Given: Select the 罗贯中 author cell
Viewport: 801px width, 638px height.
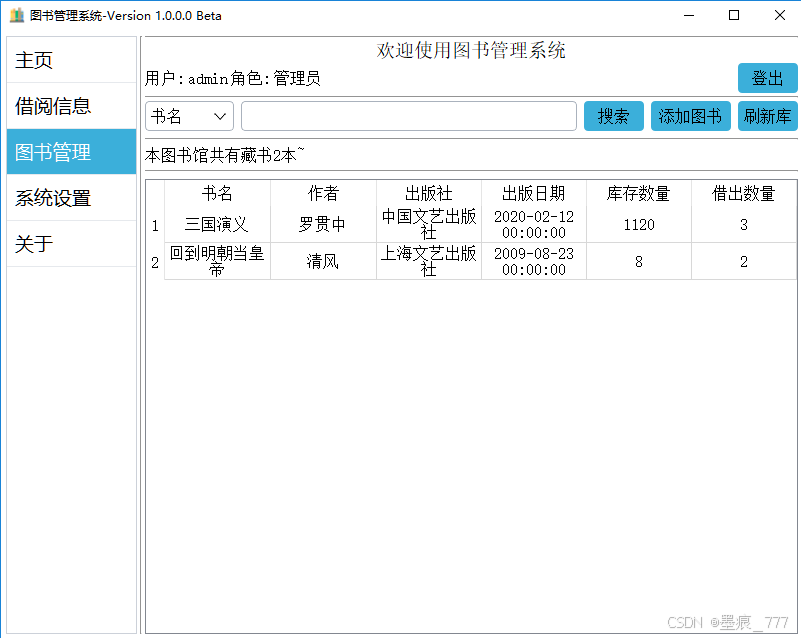Looking at the screenshot, I should click(323, 224).
